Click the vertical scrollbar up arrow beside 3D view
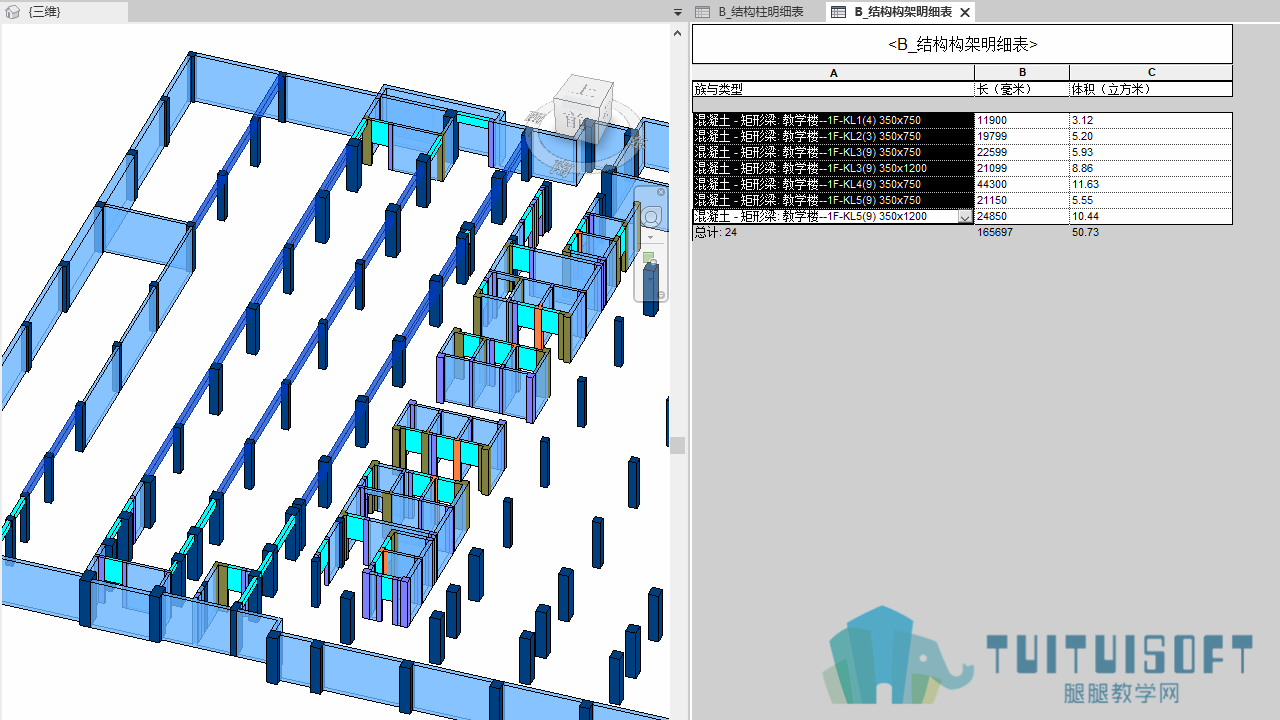The image size is (1280, 720). click(x=677, y=33)
